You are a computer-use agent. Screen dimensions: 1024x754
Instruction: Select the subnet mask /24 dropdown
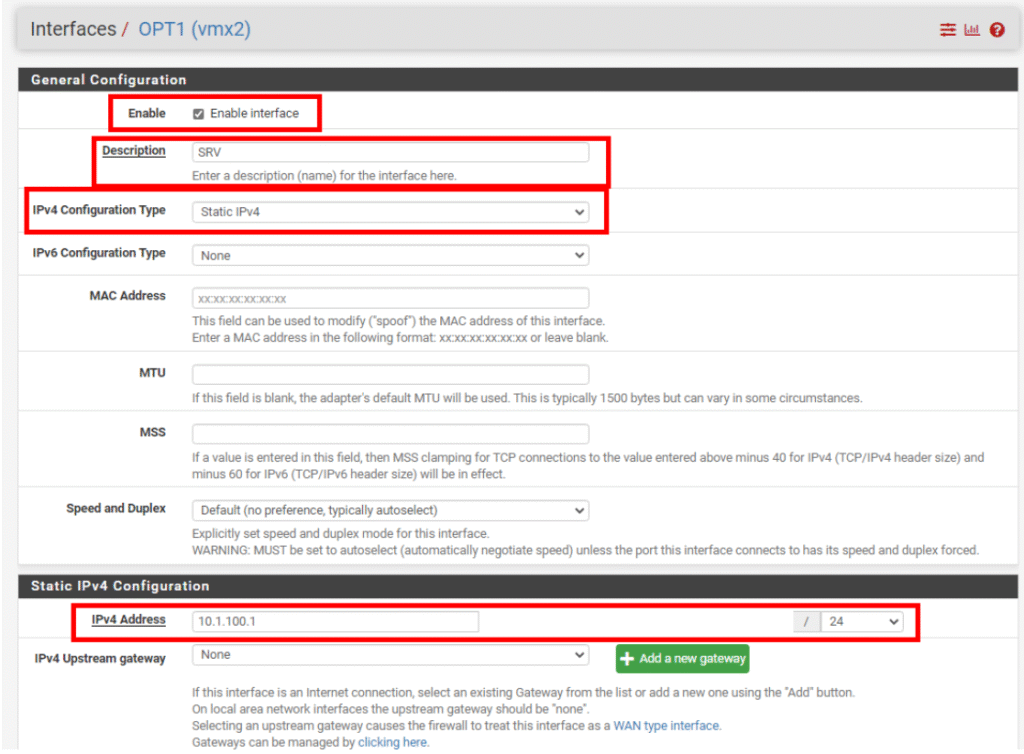coord(862,622)
